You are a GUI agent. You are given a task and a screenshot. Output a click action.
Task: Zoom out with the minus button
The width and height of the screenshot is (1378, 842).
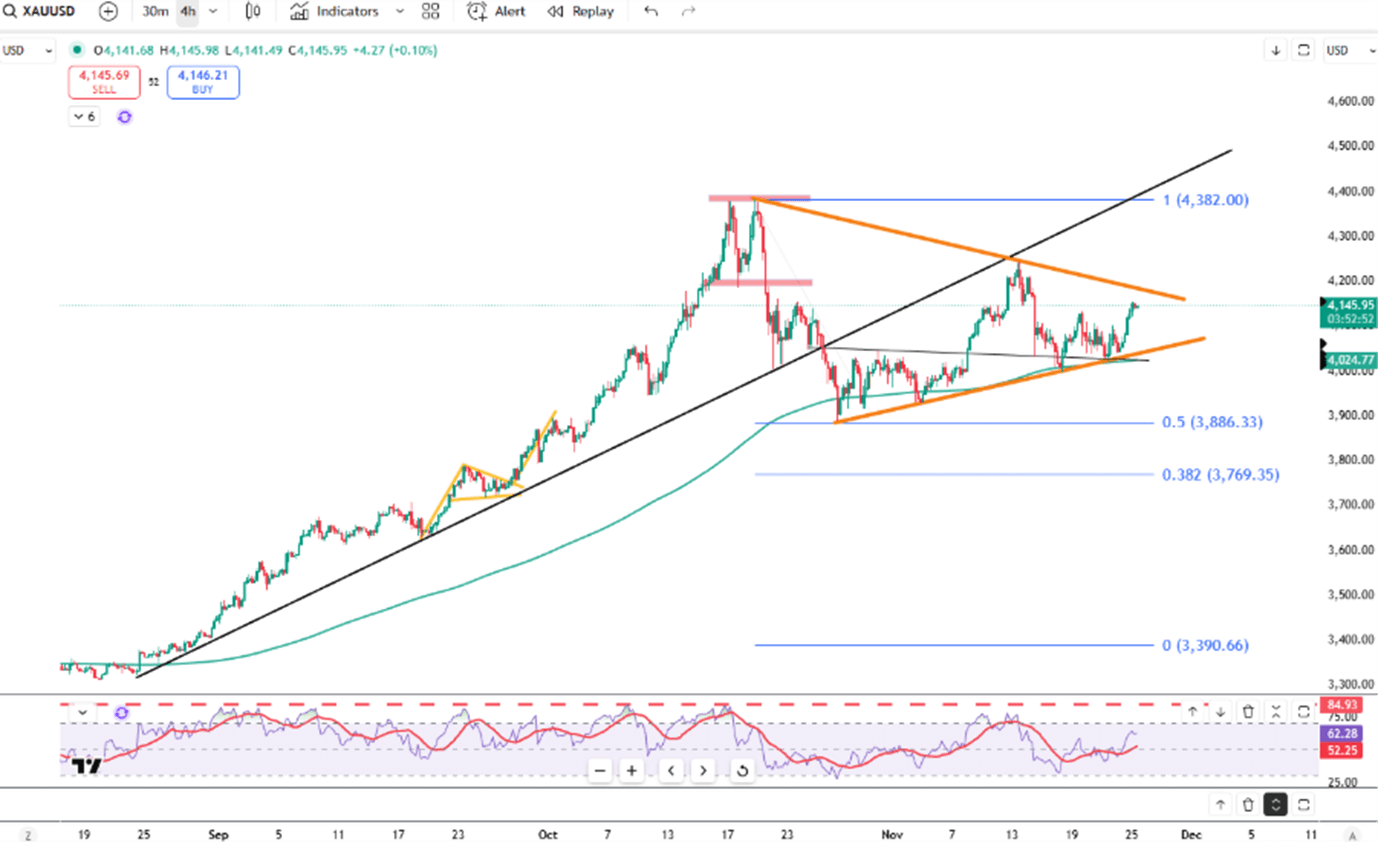click(x=600, y=770)
